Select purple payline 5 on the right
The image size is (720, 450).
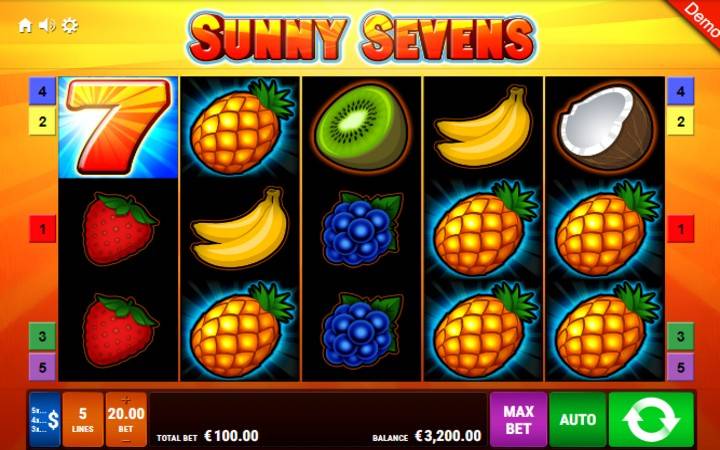coord(681,367)
